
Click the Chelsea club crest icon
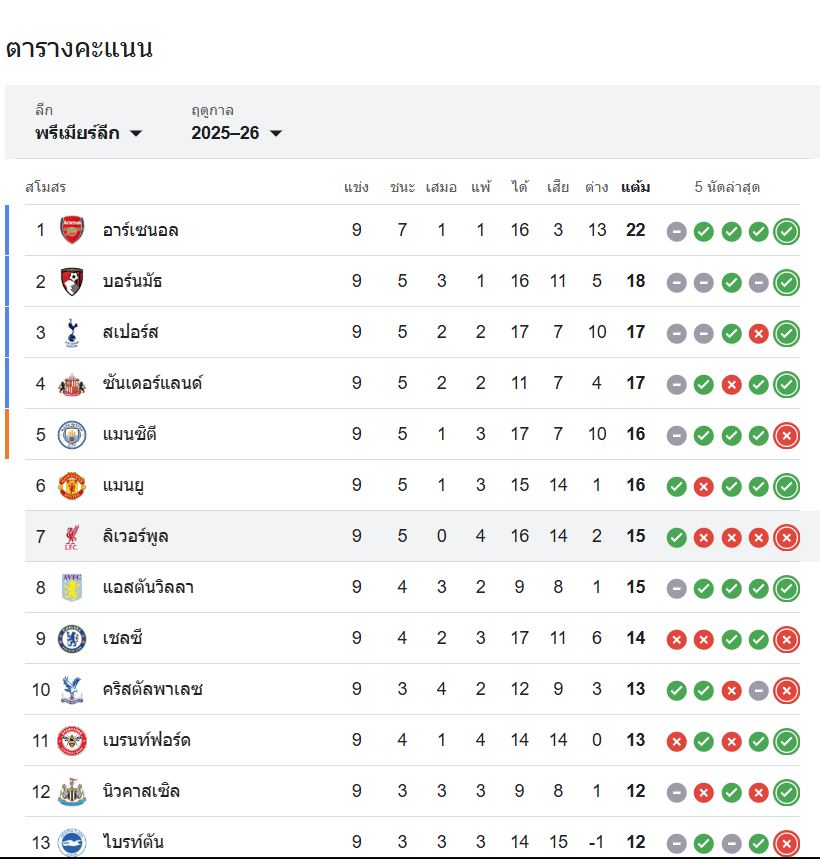[x=72, y=638]
